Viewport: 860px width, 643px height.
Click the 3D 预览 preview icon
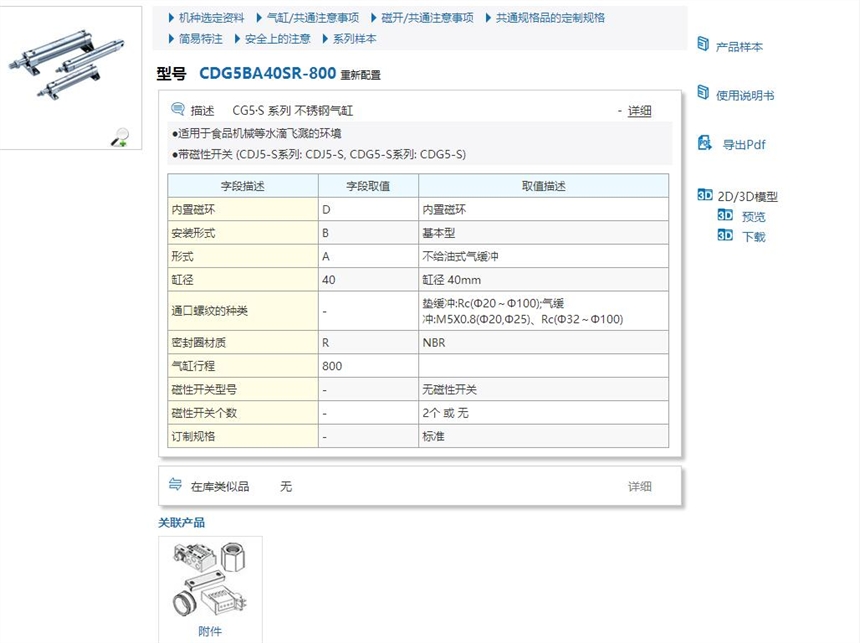[x=725, y=216]
